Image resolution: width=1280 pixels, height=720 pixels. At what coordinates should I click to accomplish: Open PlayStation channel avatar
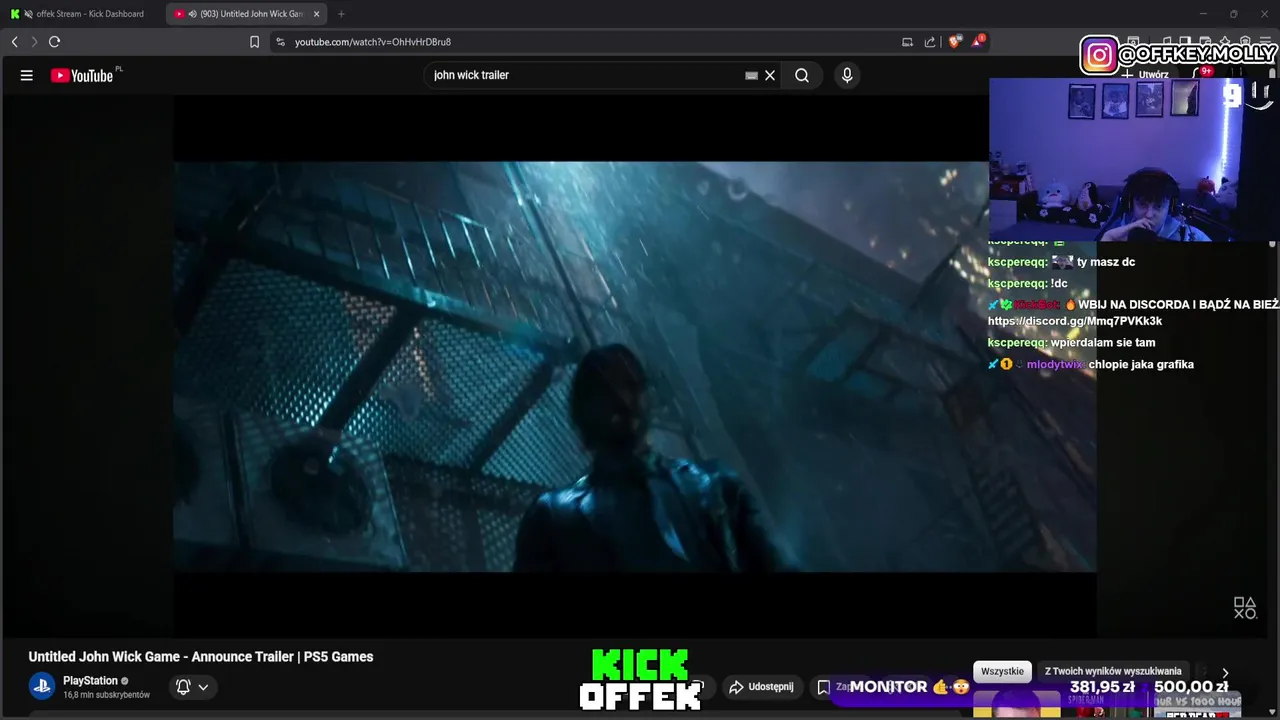click(x=41, y=686)
